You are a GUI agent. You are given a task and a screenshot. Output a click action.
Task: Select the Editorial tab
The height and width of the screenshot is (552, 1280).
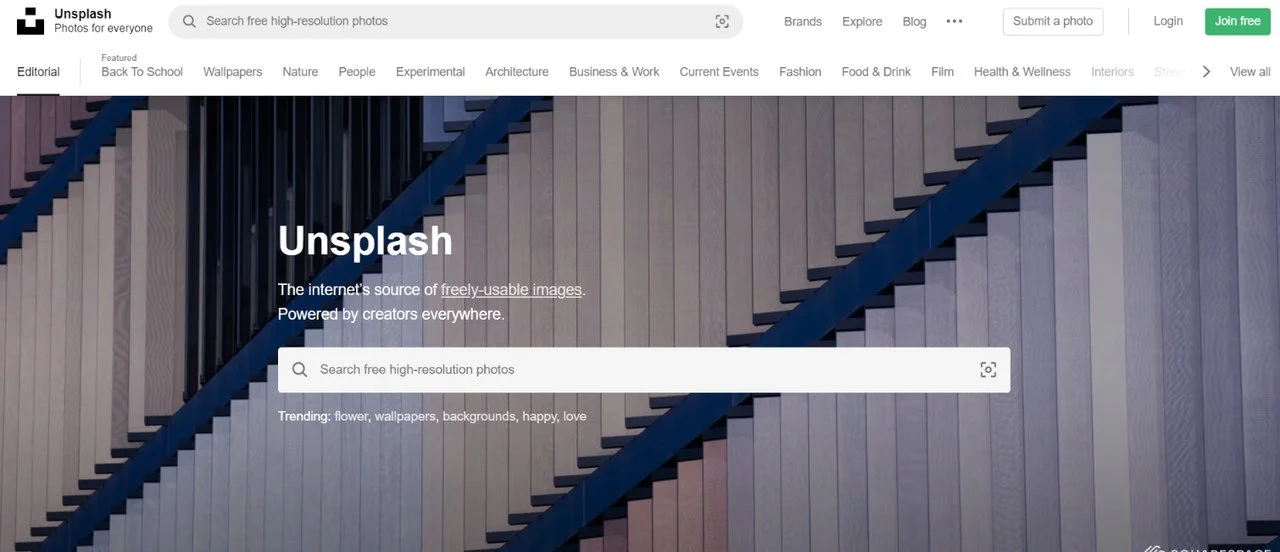(x=38, y=72)
